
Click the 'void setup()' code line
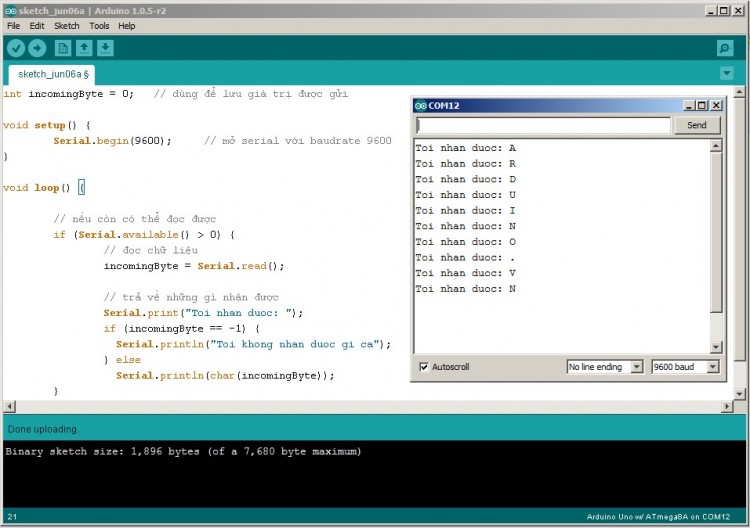pyautogui.click(x=46, y=125)
